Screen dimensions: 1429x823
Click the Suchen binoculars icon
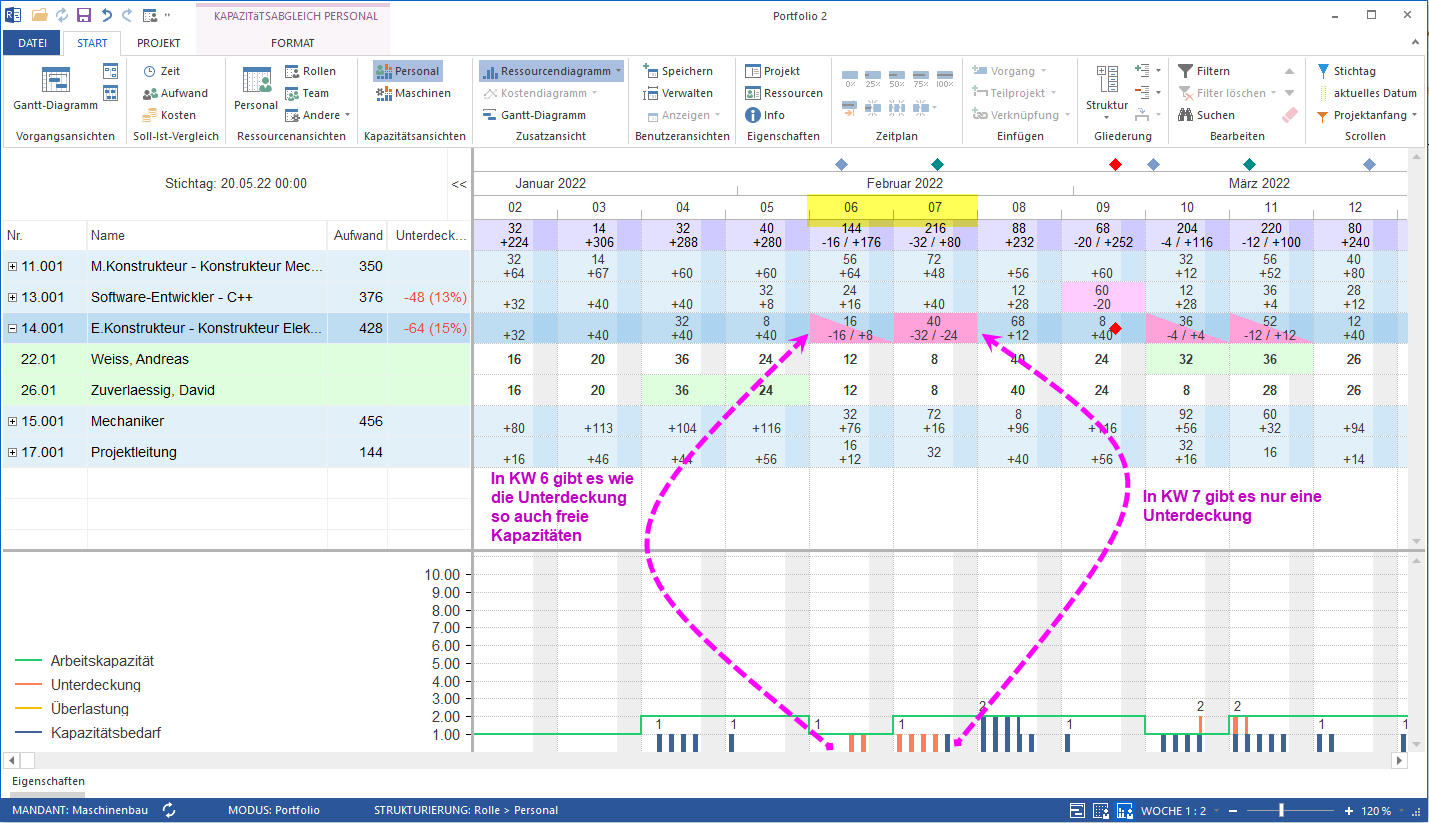pos(1186,115)
